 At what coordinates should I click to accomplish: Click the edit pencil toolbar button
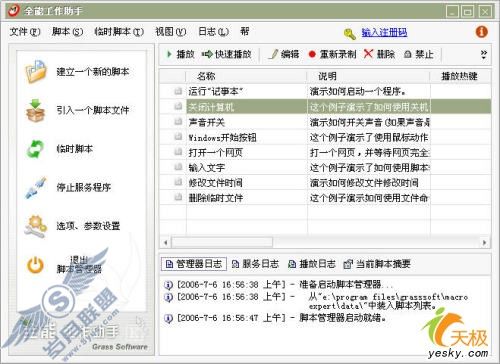[x=284, y=54]
